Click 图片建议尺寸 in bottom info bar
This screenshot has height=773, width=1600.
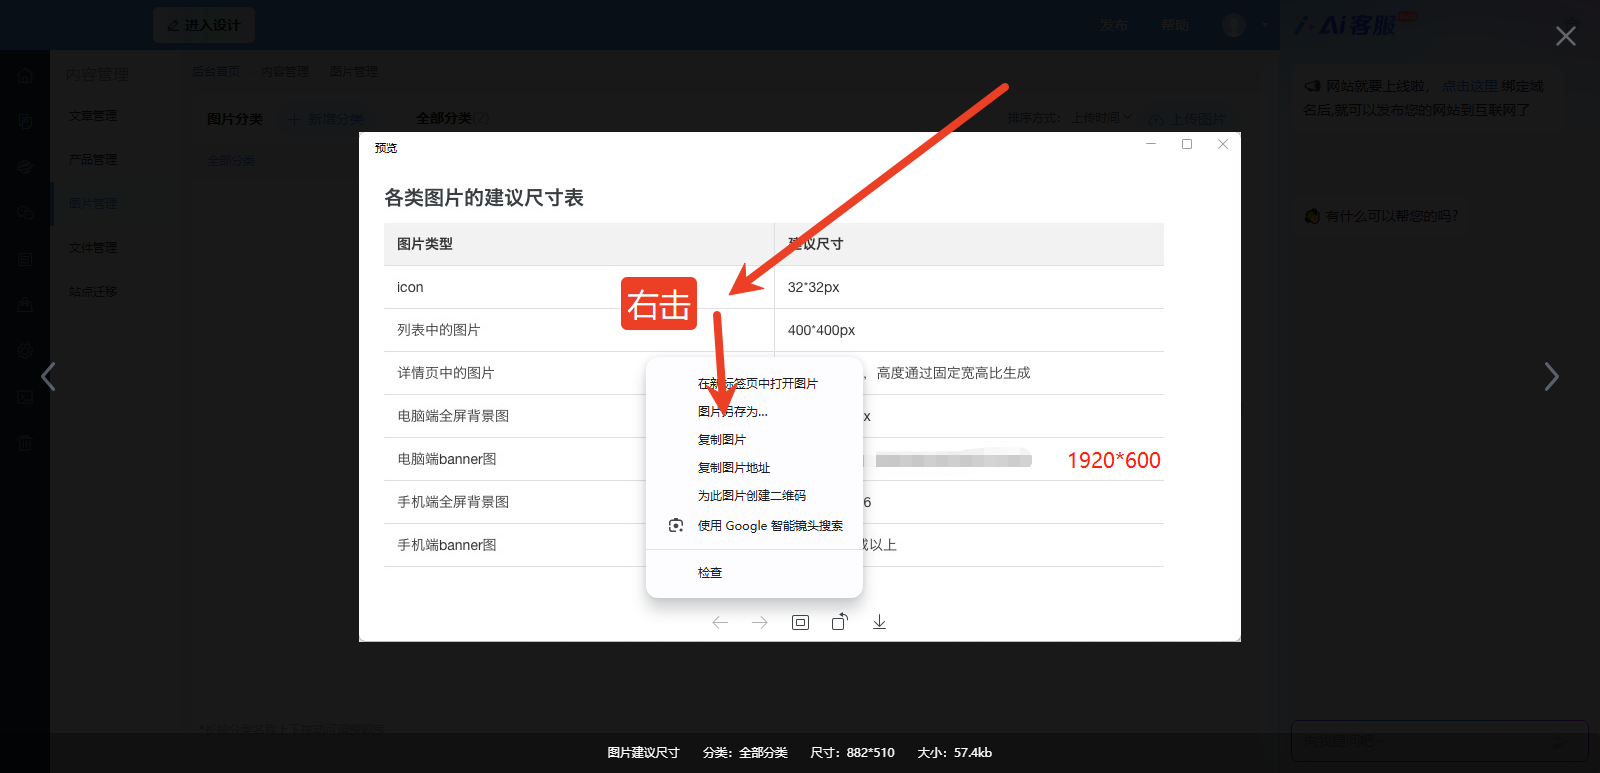click(643, 753)
